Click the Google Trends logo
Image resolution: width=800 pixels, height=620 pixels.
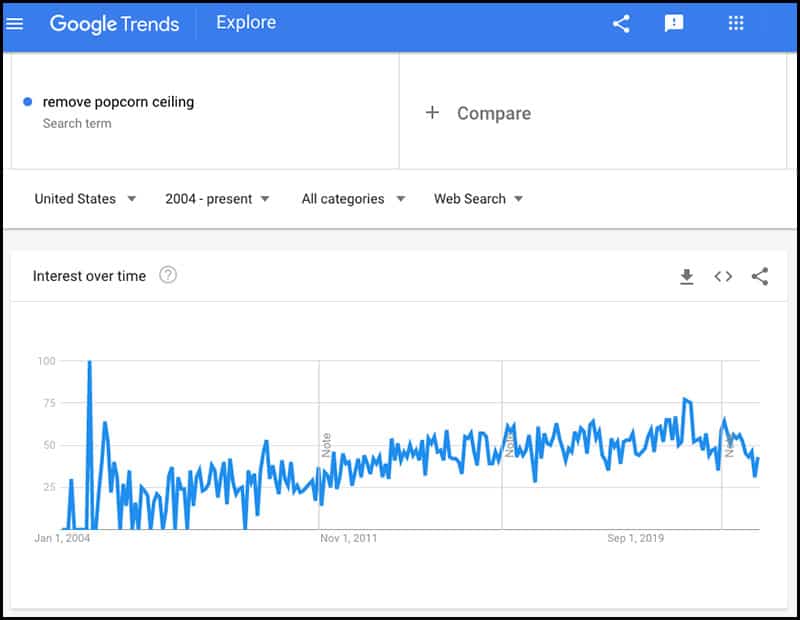pos(114,24)
